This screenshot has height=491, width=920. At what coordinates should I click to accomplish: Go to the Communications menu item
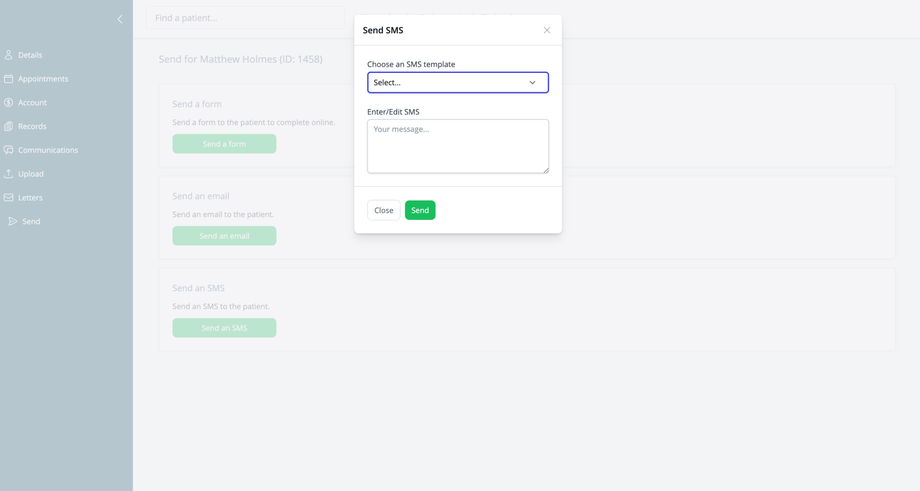(x=48, y=150)
